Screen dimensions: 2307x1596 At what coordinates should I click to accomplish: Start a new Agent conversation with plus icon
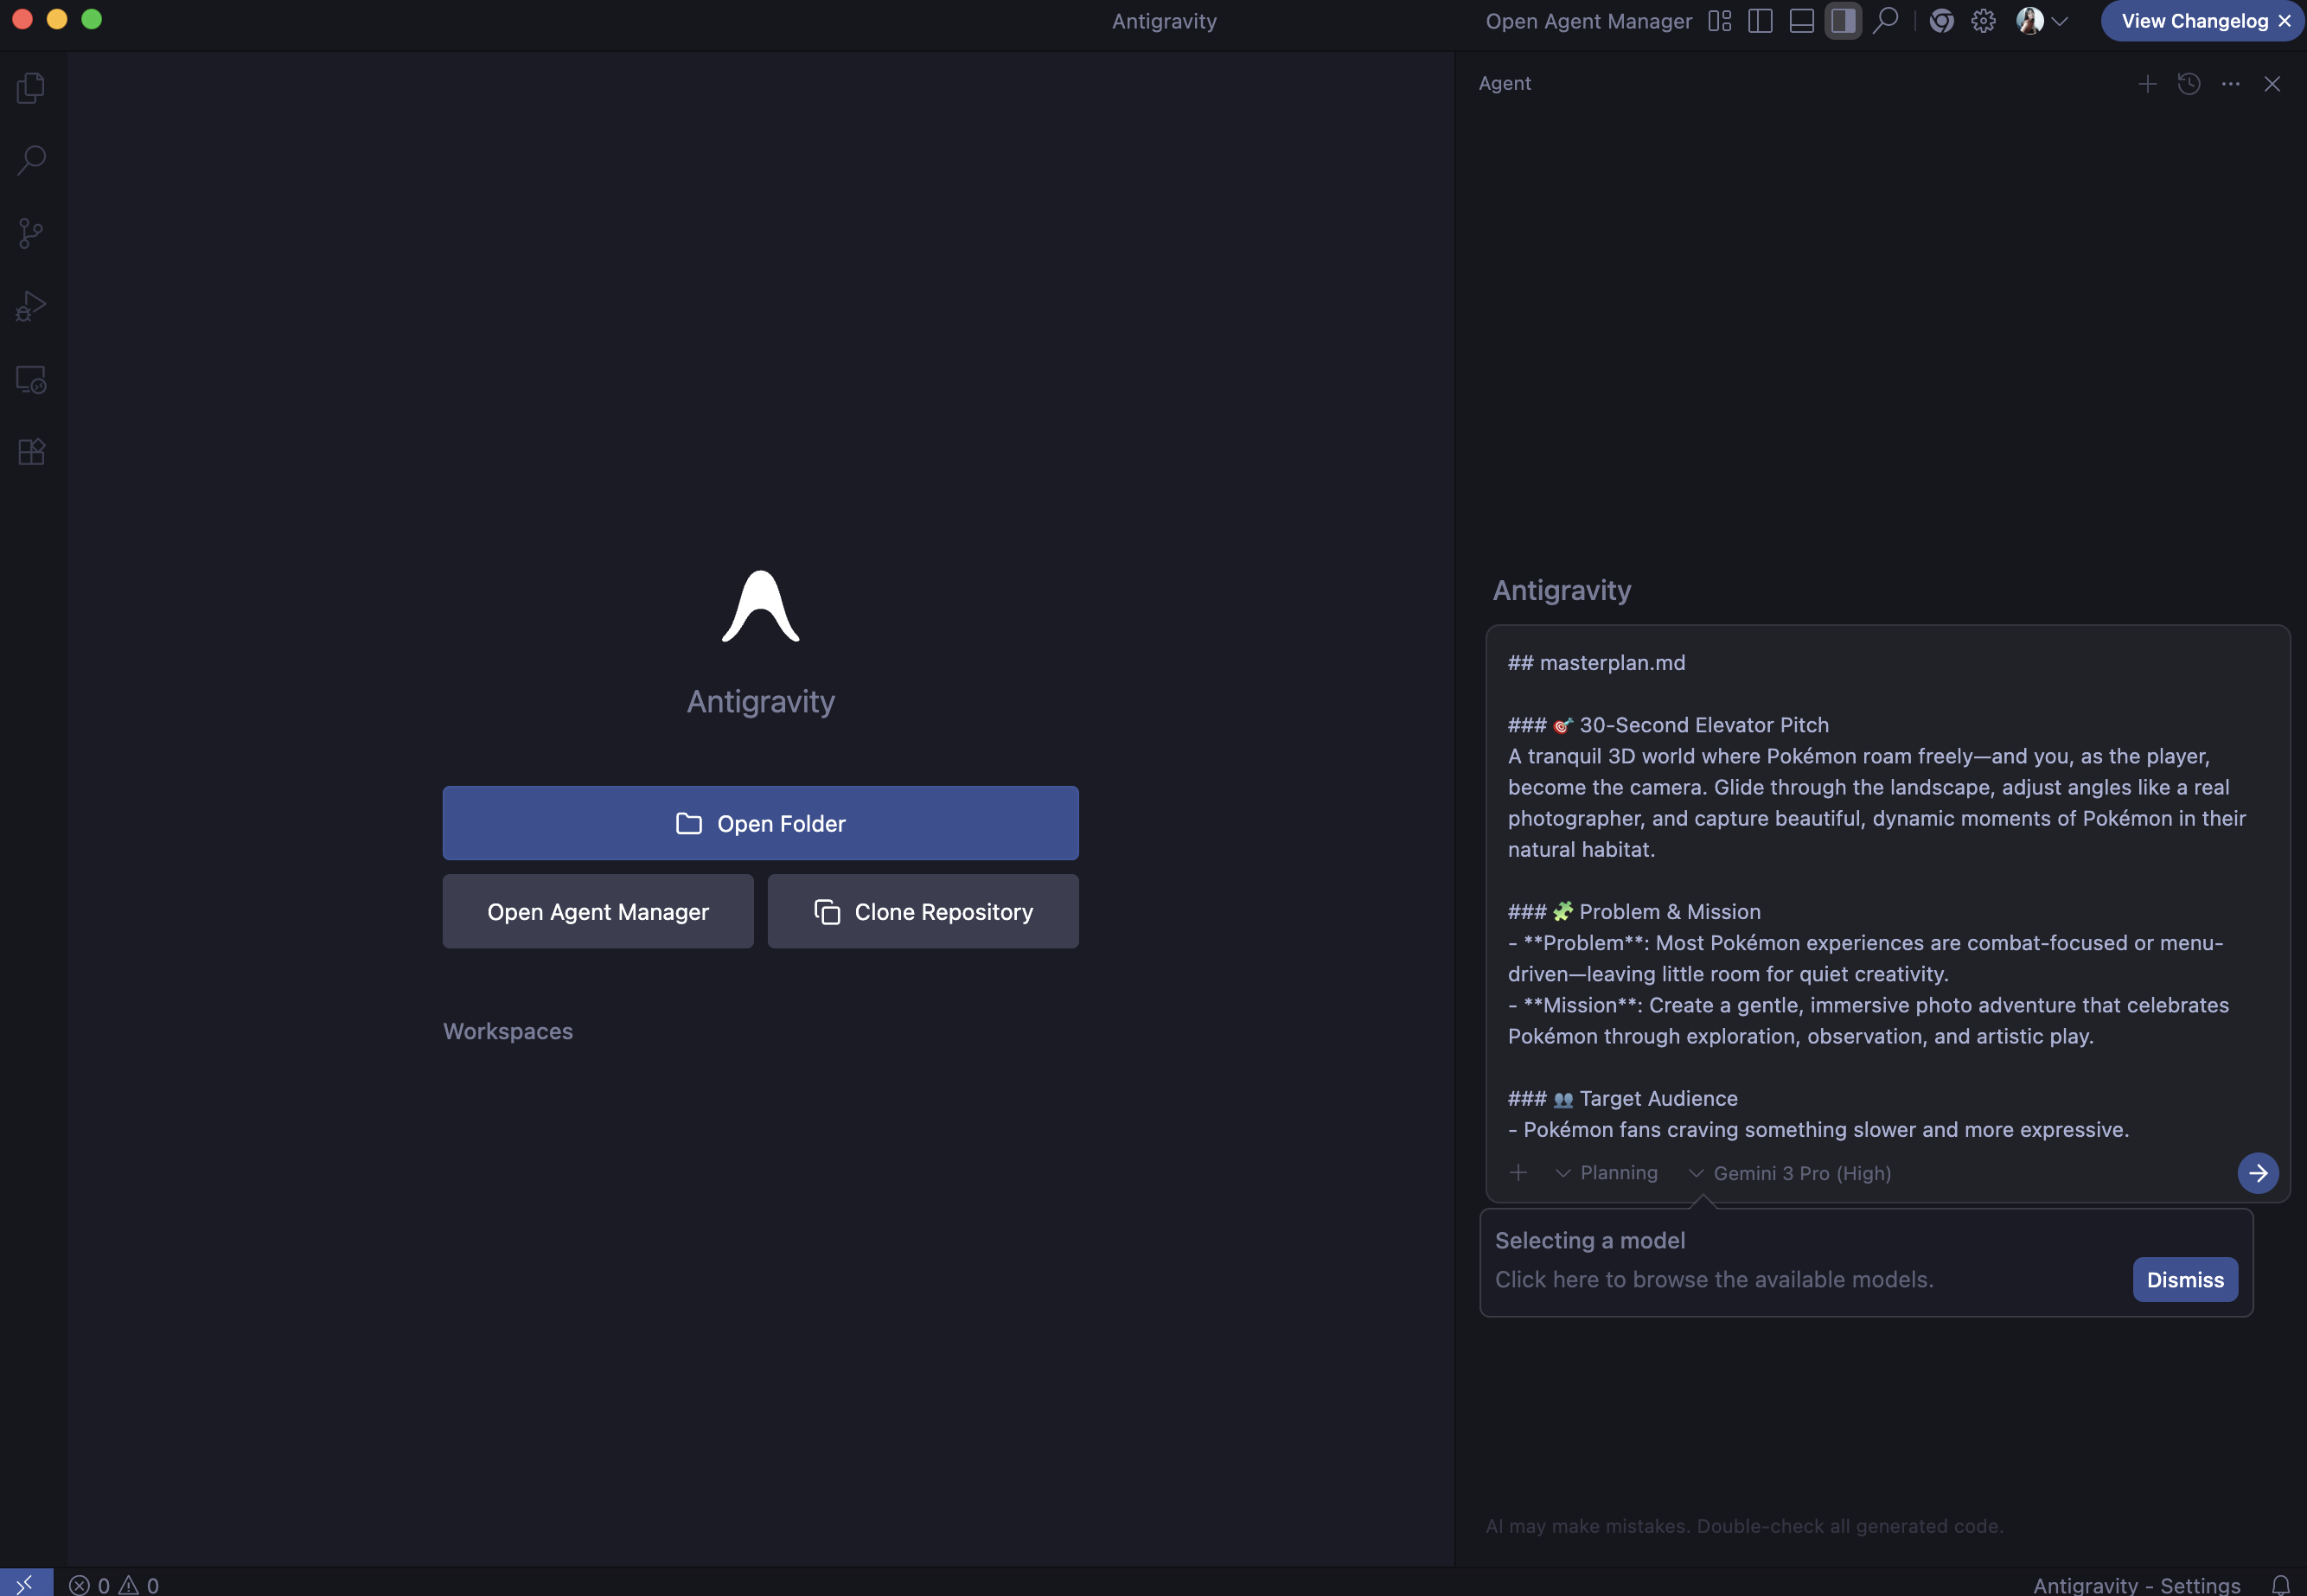[2146, 84]
